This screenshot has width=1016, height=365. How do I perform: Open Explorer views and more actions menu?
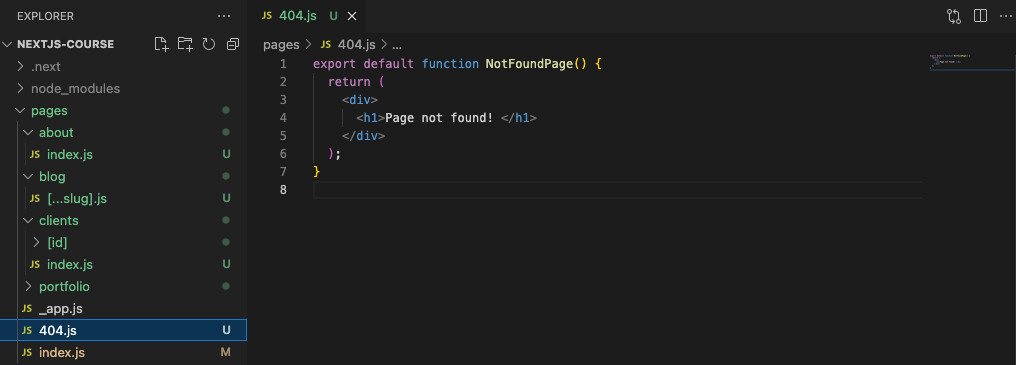pos(224,16)
